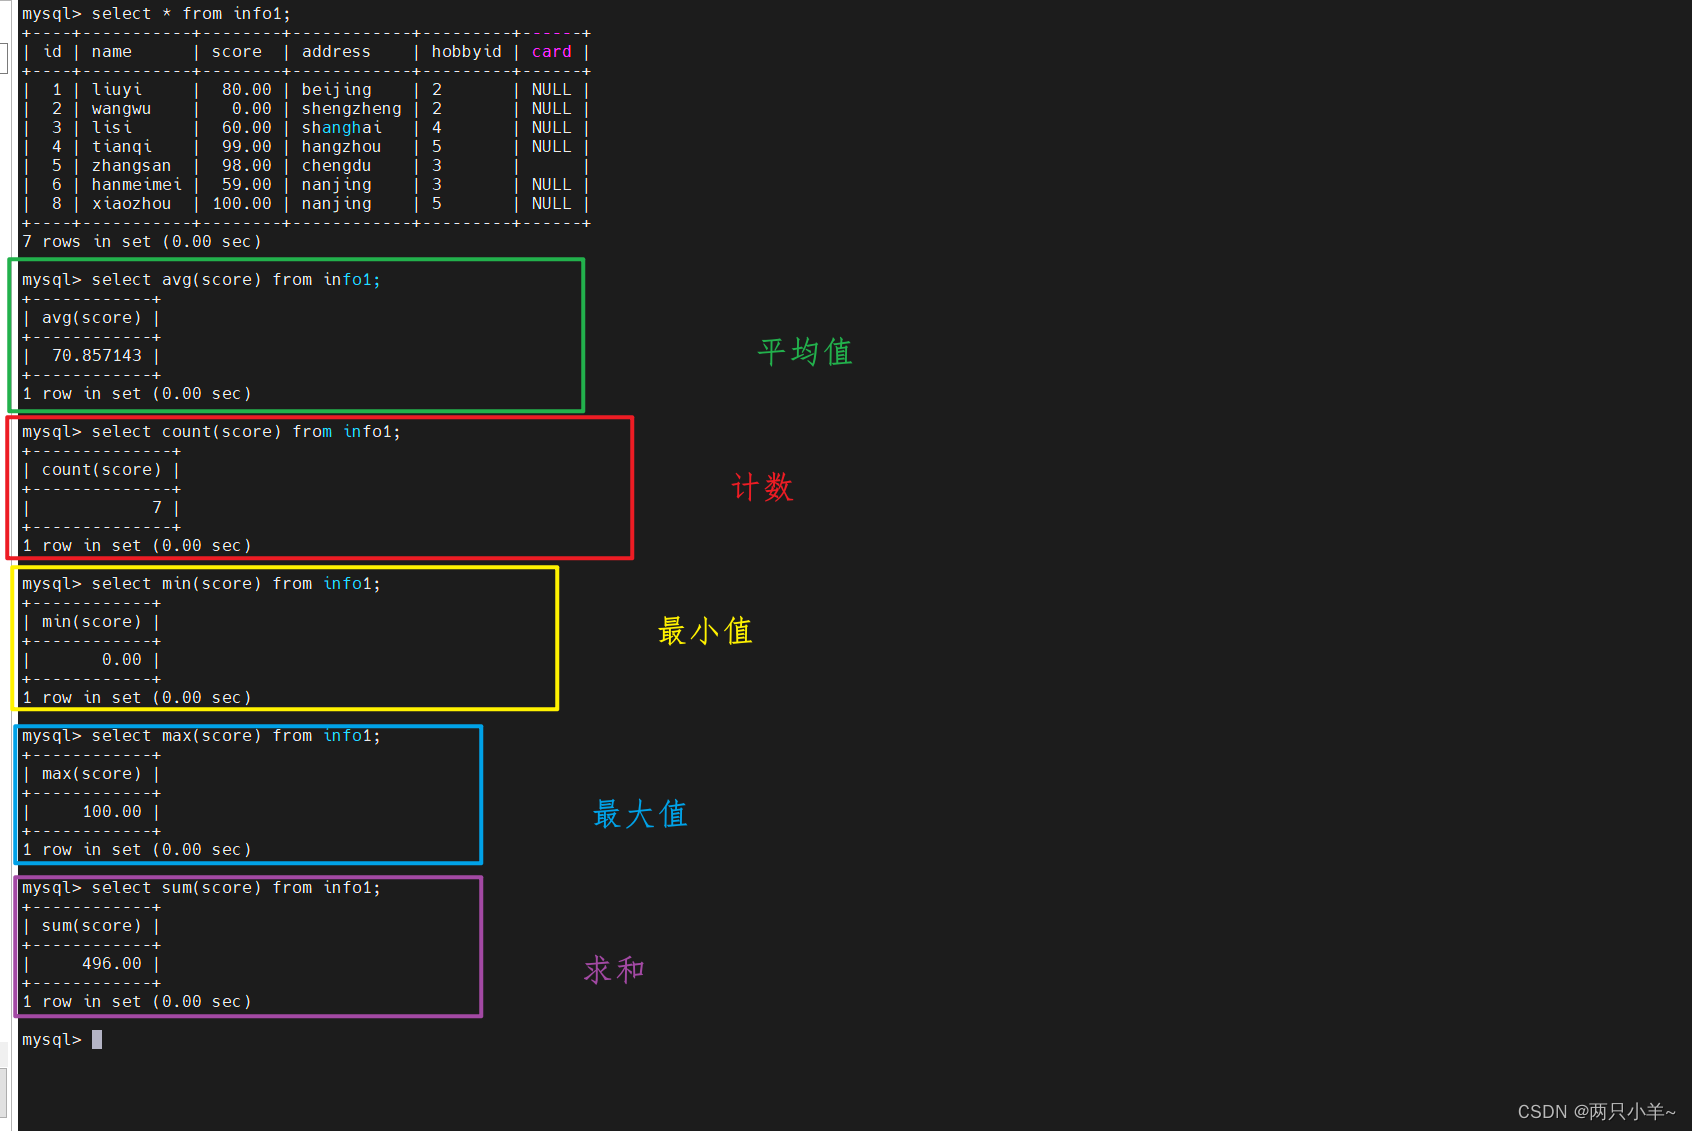This screenshot has width=1692, height=1131.
Task: Click the 'avg(score)' result header
Action: [x=91, y=318]
